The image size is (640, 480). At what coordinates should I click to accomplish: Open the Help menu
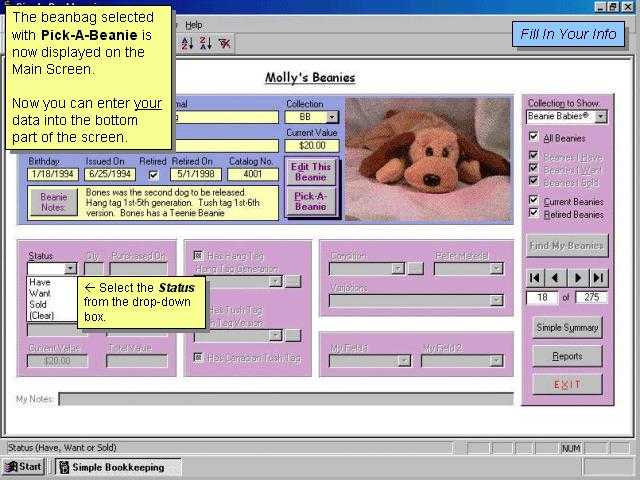coord(194,24)
